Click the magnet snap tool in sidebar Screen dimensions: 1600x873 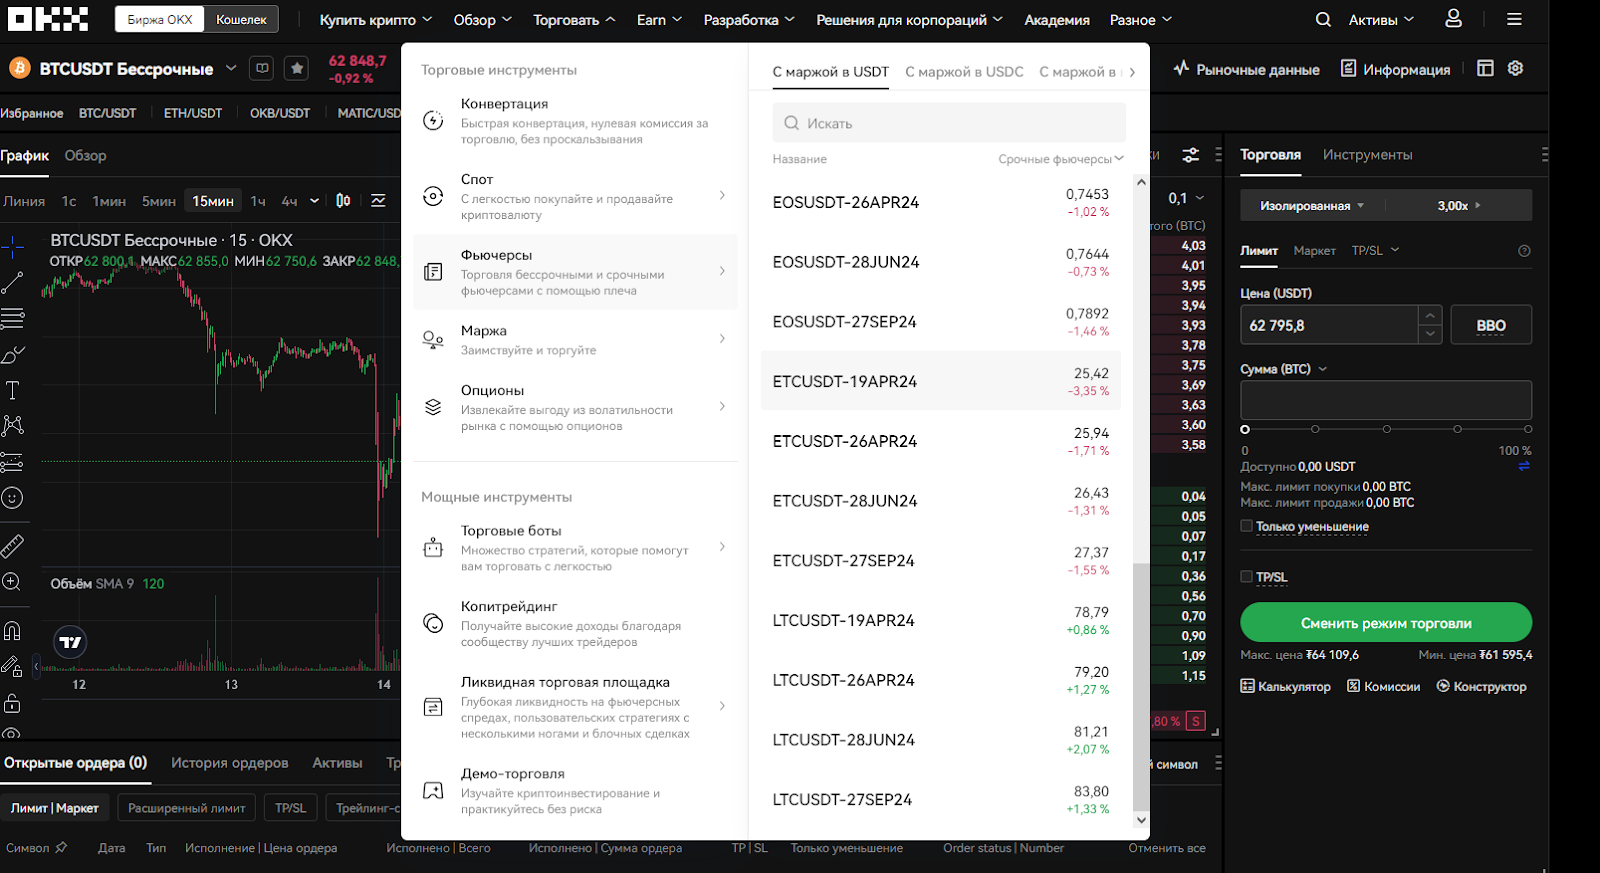coord(12,631)
